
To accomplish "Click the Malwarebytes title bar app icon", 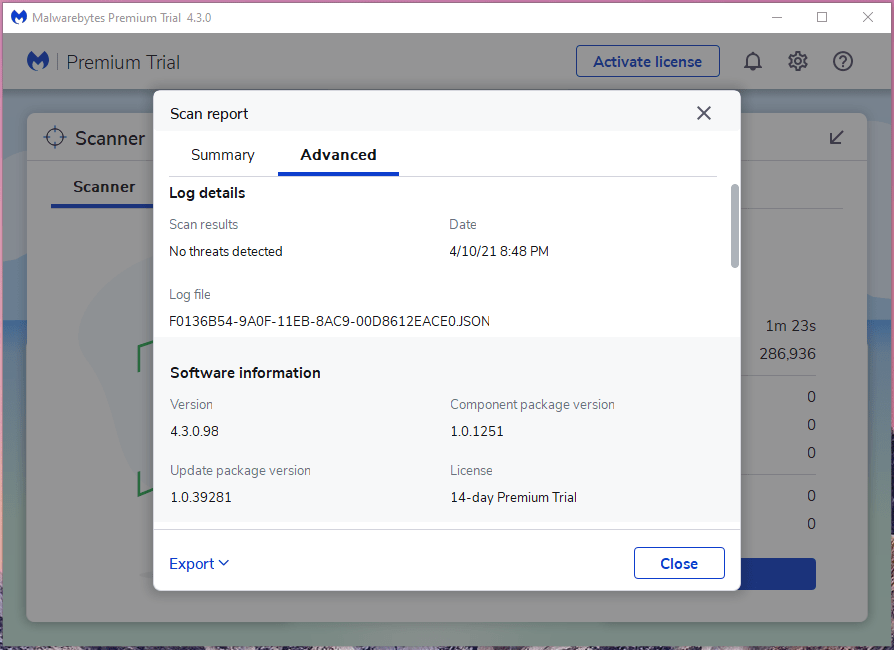I will 19,17.
